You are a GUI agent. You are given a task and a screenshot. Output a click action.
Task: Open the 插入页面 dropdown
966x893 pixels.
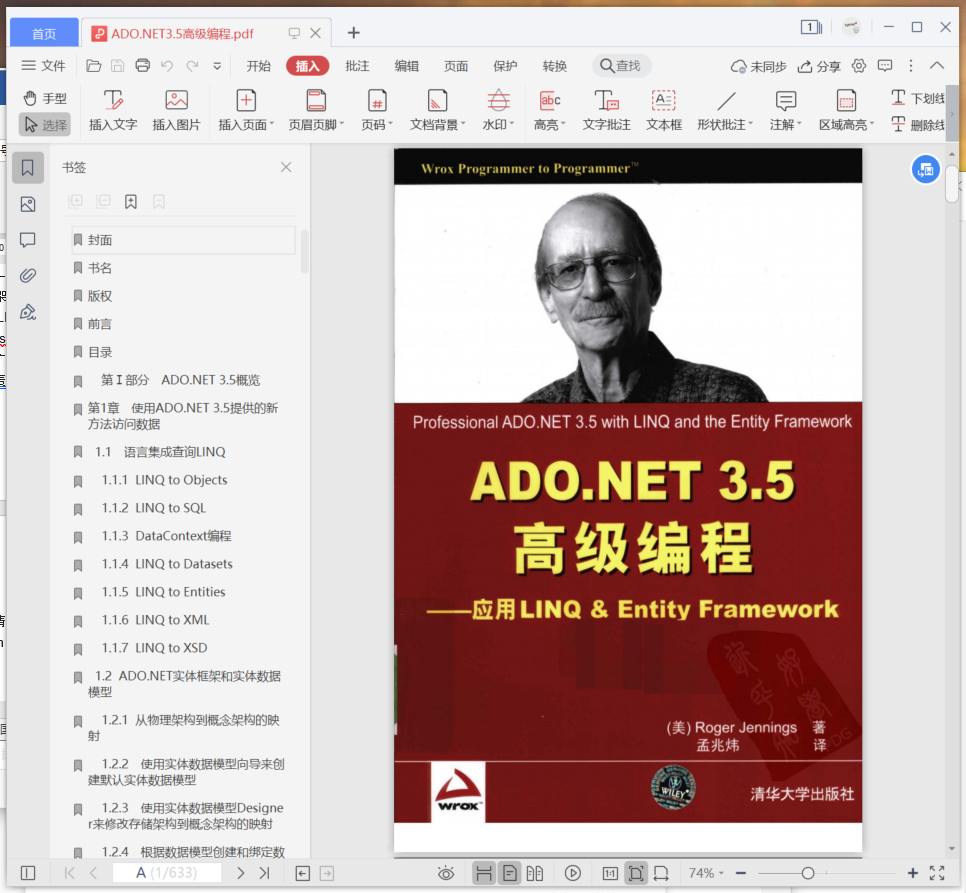point(246,111)
